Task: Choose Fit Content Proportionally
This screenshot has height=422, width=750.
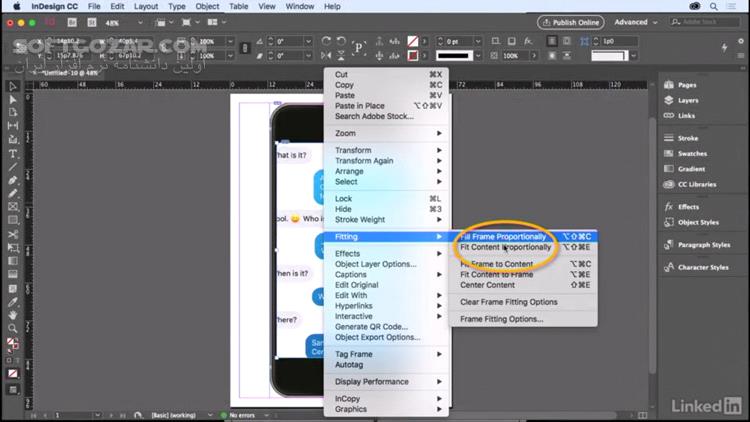Action: click(x=524, y=247)
